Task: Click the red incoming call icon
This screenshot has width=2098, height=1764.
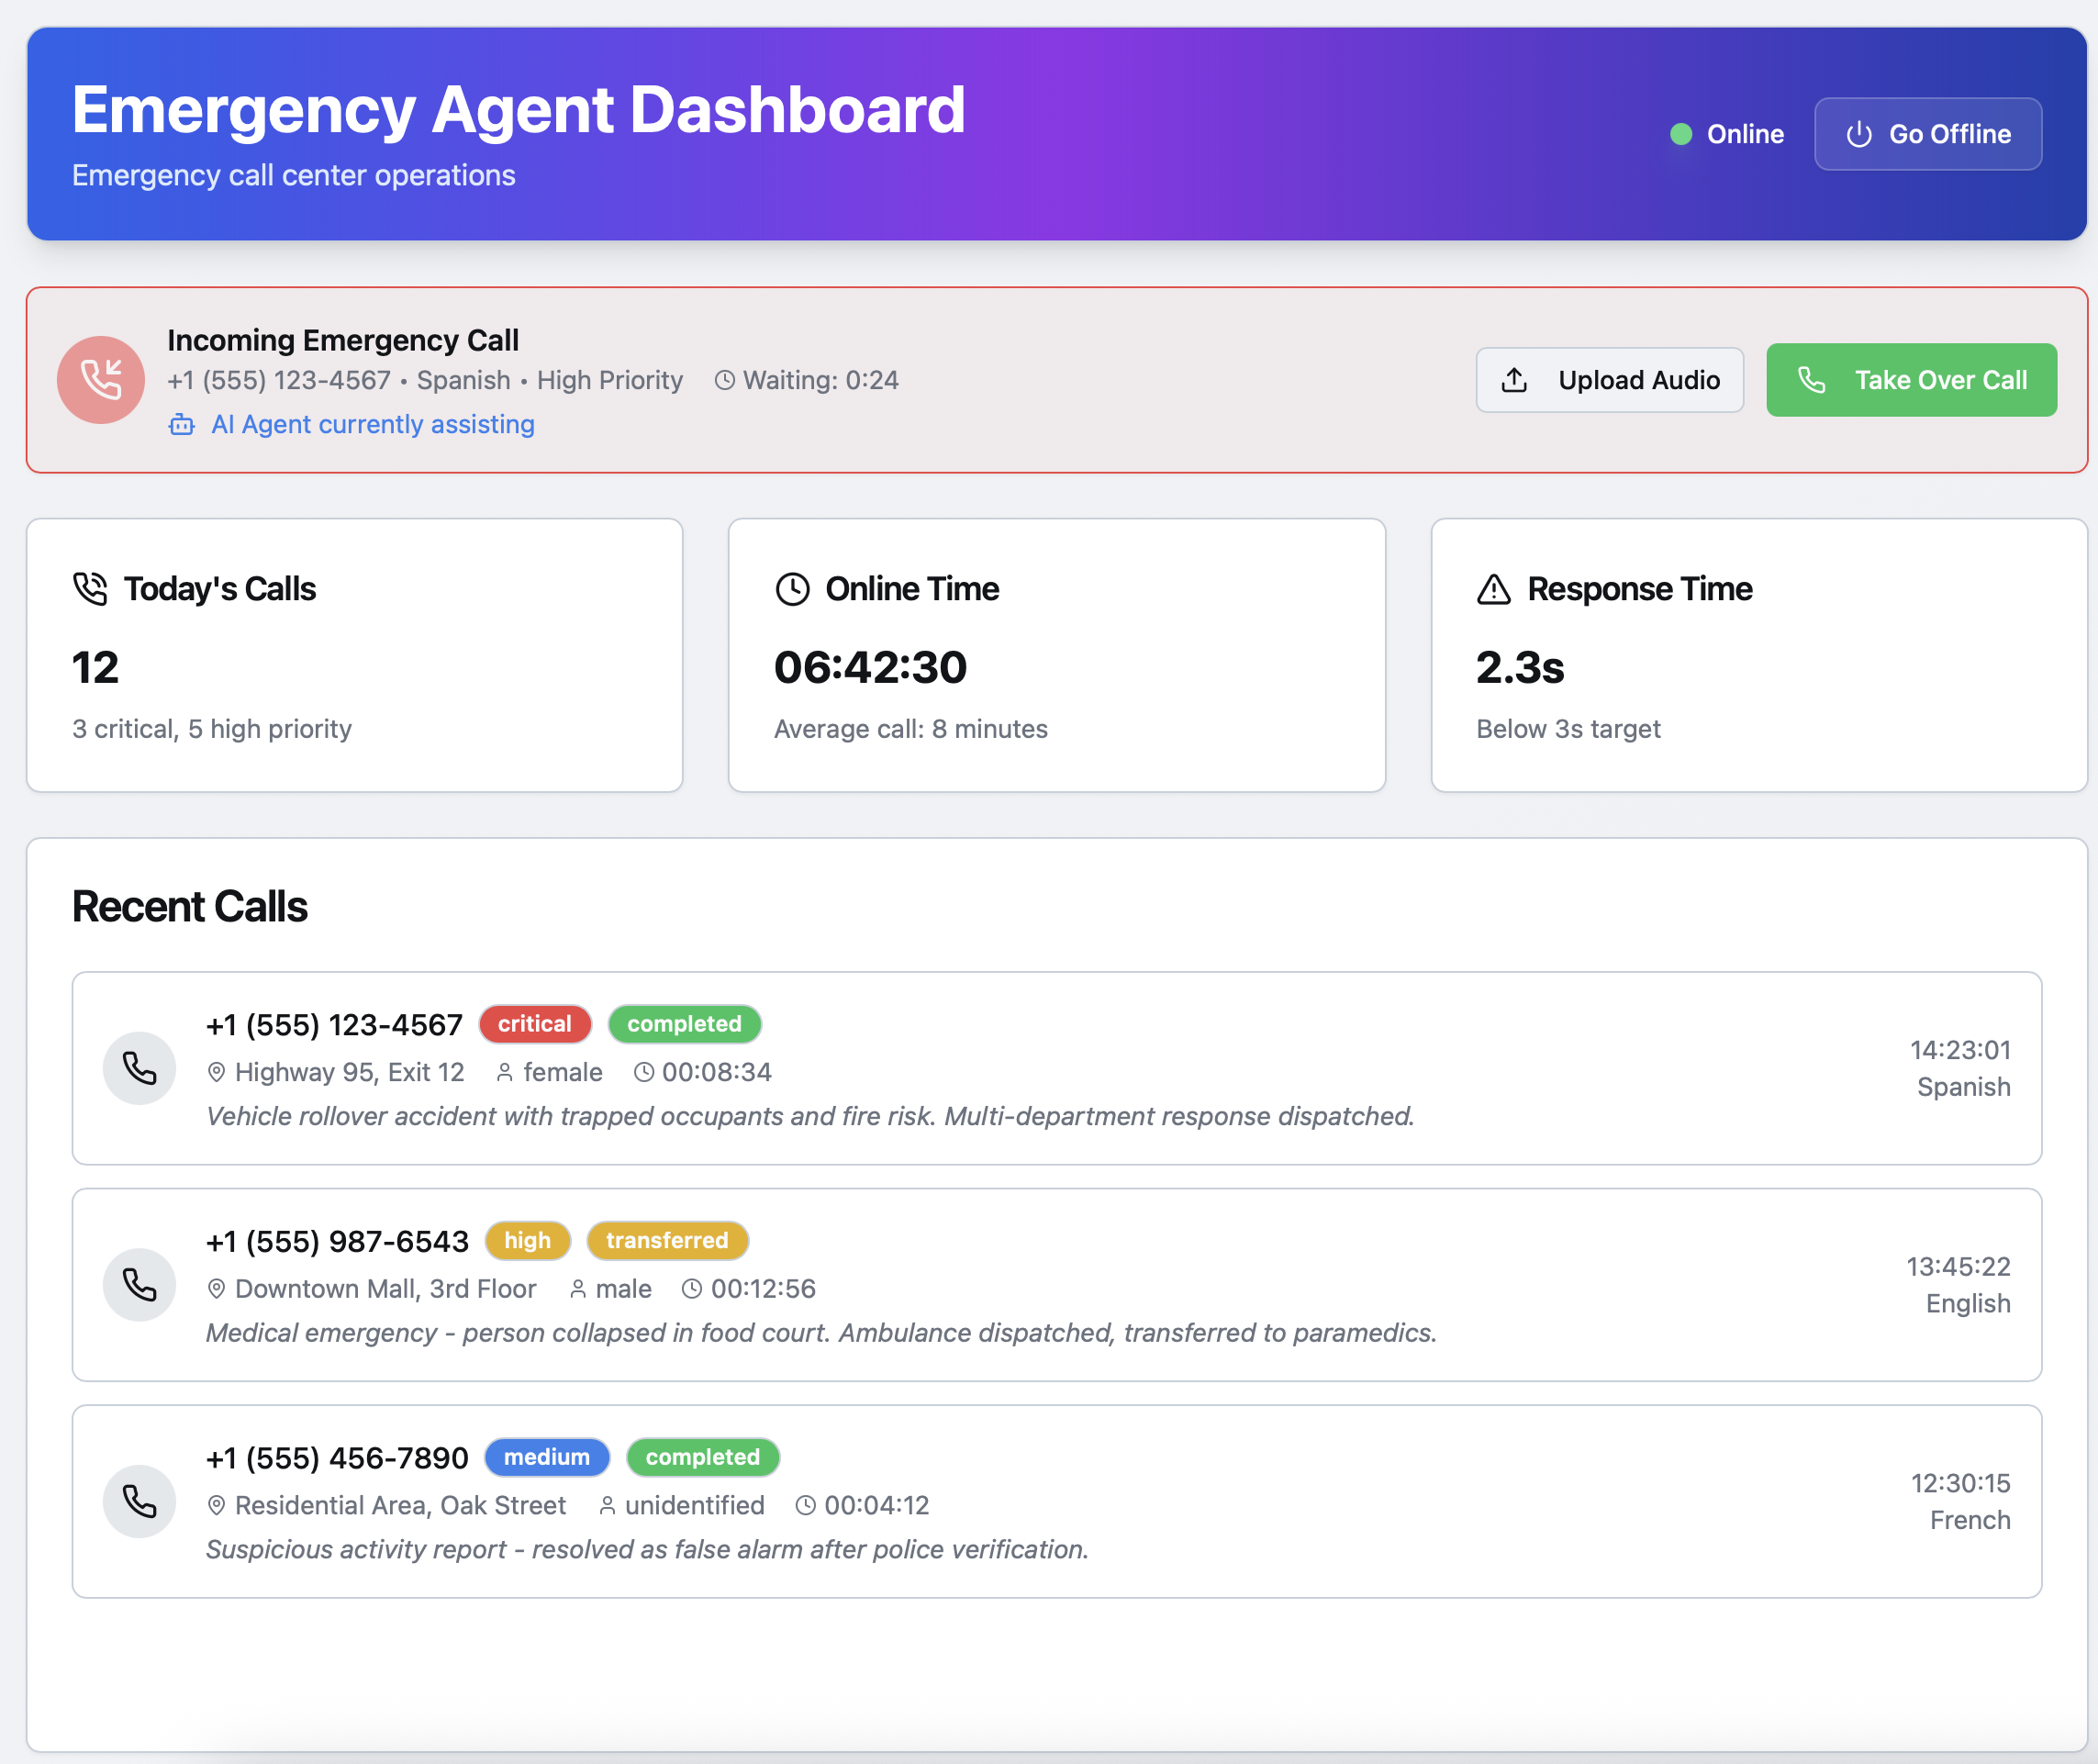Action: click(x=101, y=380)
